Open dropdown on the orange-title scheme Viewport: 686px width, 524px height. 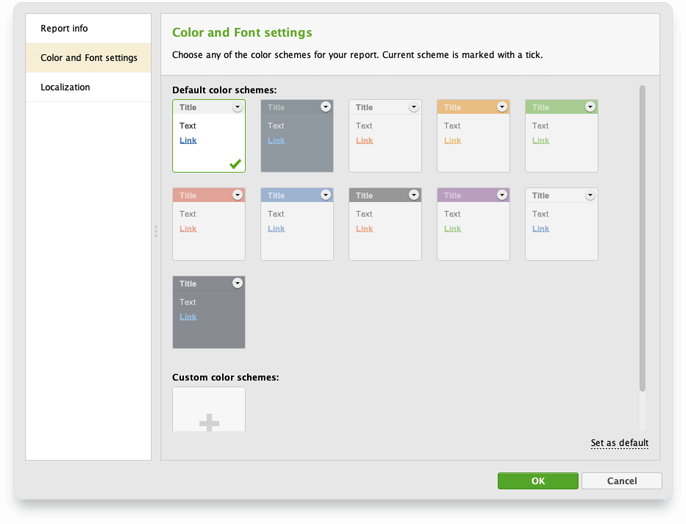coord(502,107)
